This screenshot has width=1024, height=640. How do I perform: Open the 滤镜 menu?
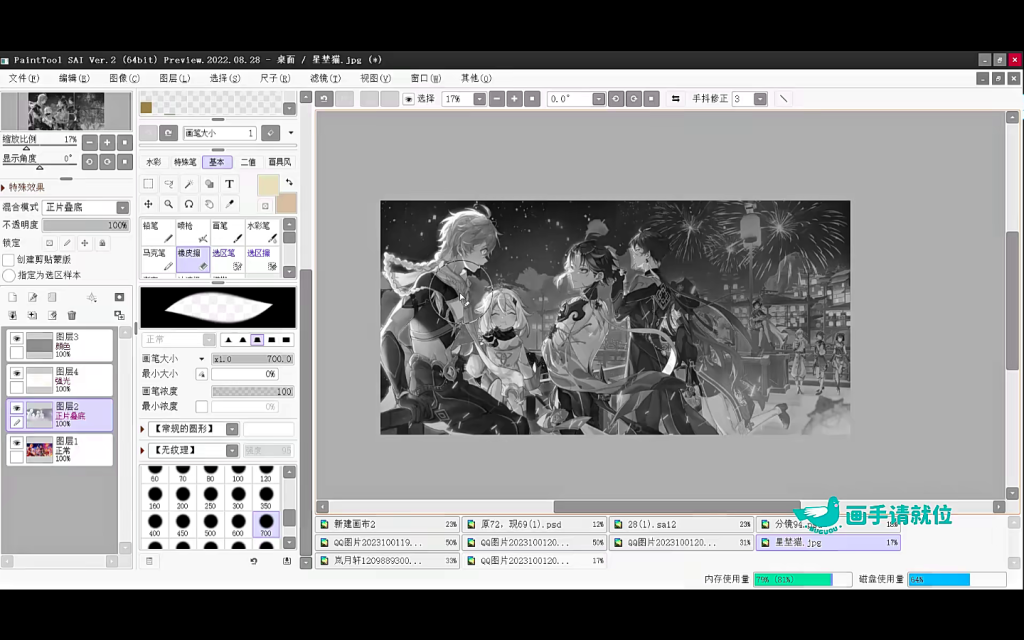(324, 78)
